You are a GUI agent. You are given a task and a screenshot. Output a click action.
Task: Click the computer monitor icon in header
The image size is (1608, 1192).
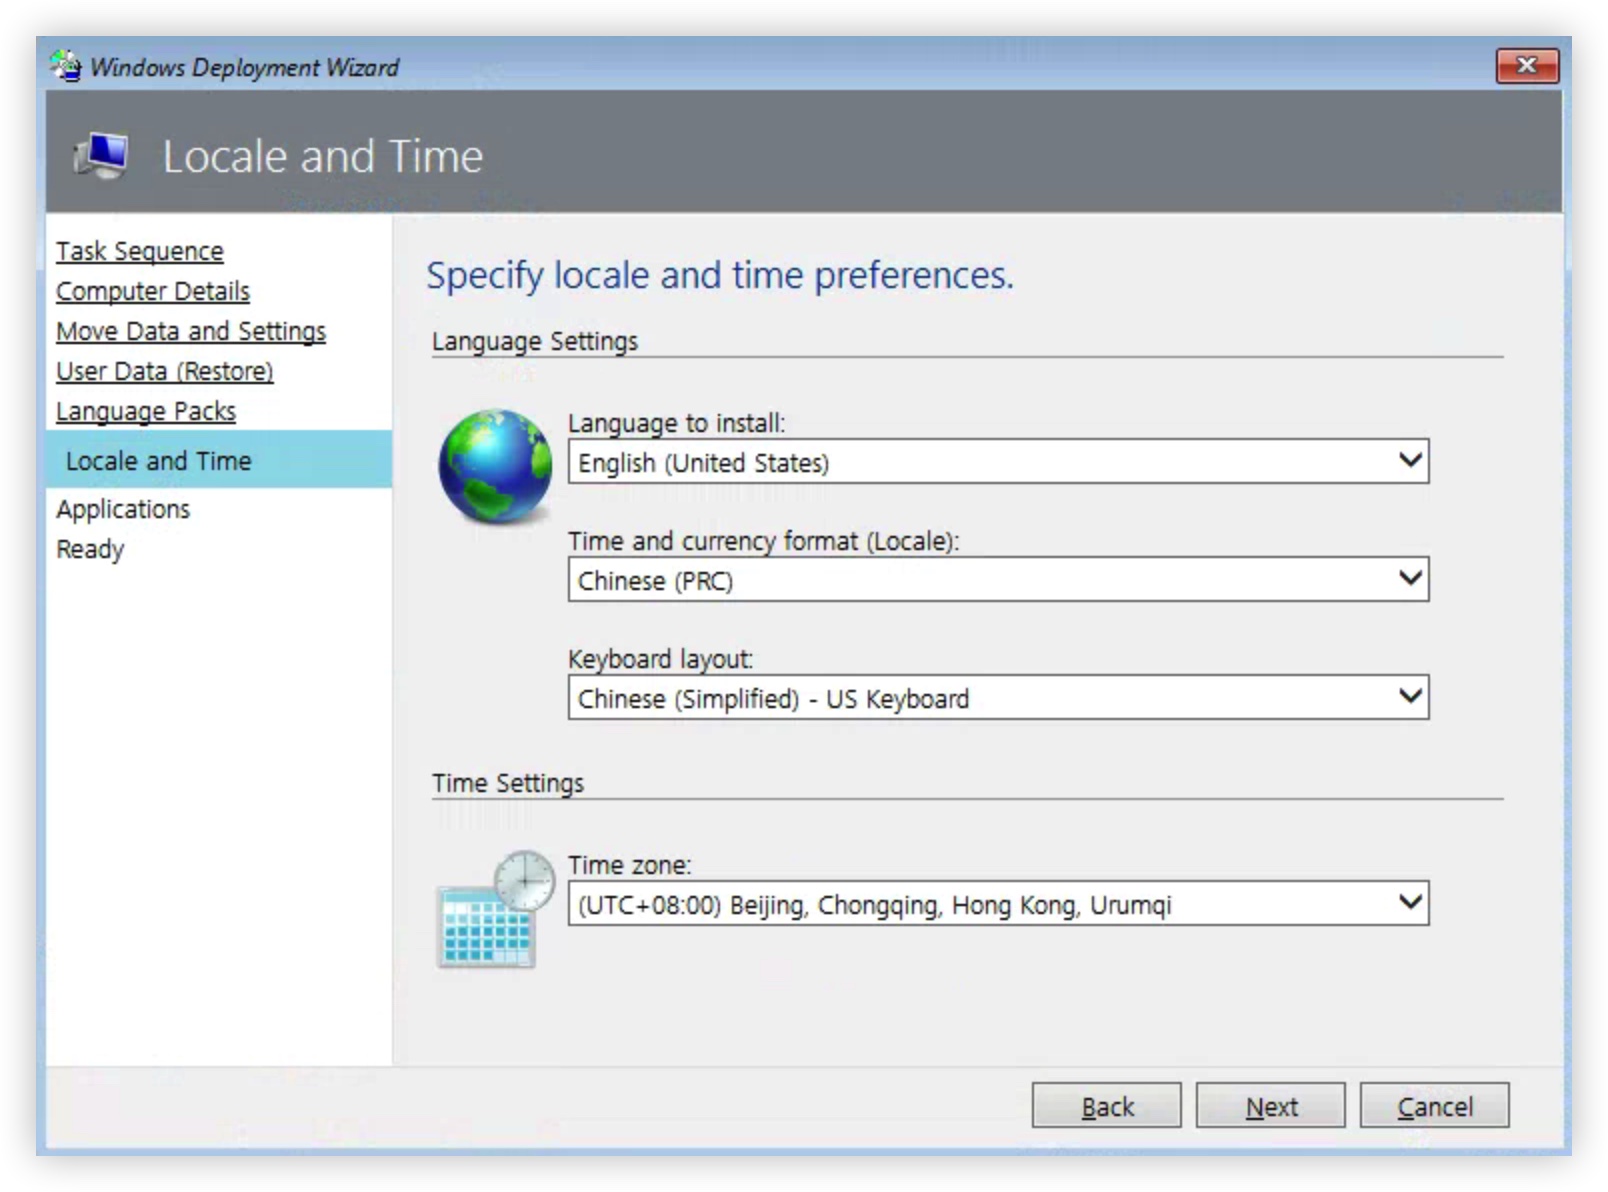tap(101, 156)
